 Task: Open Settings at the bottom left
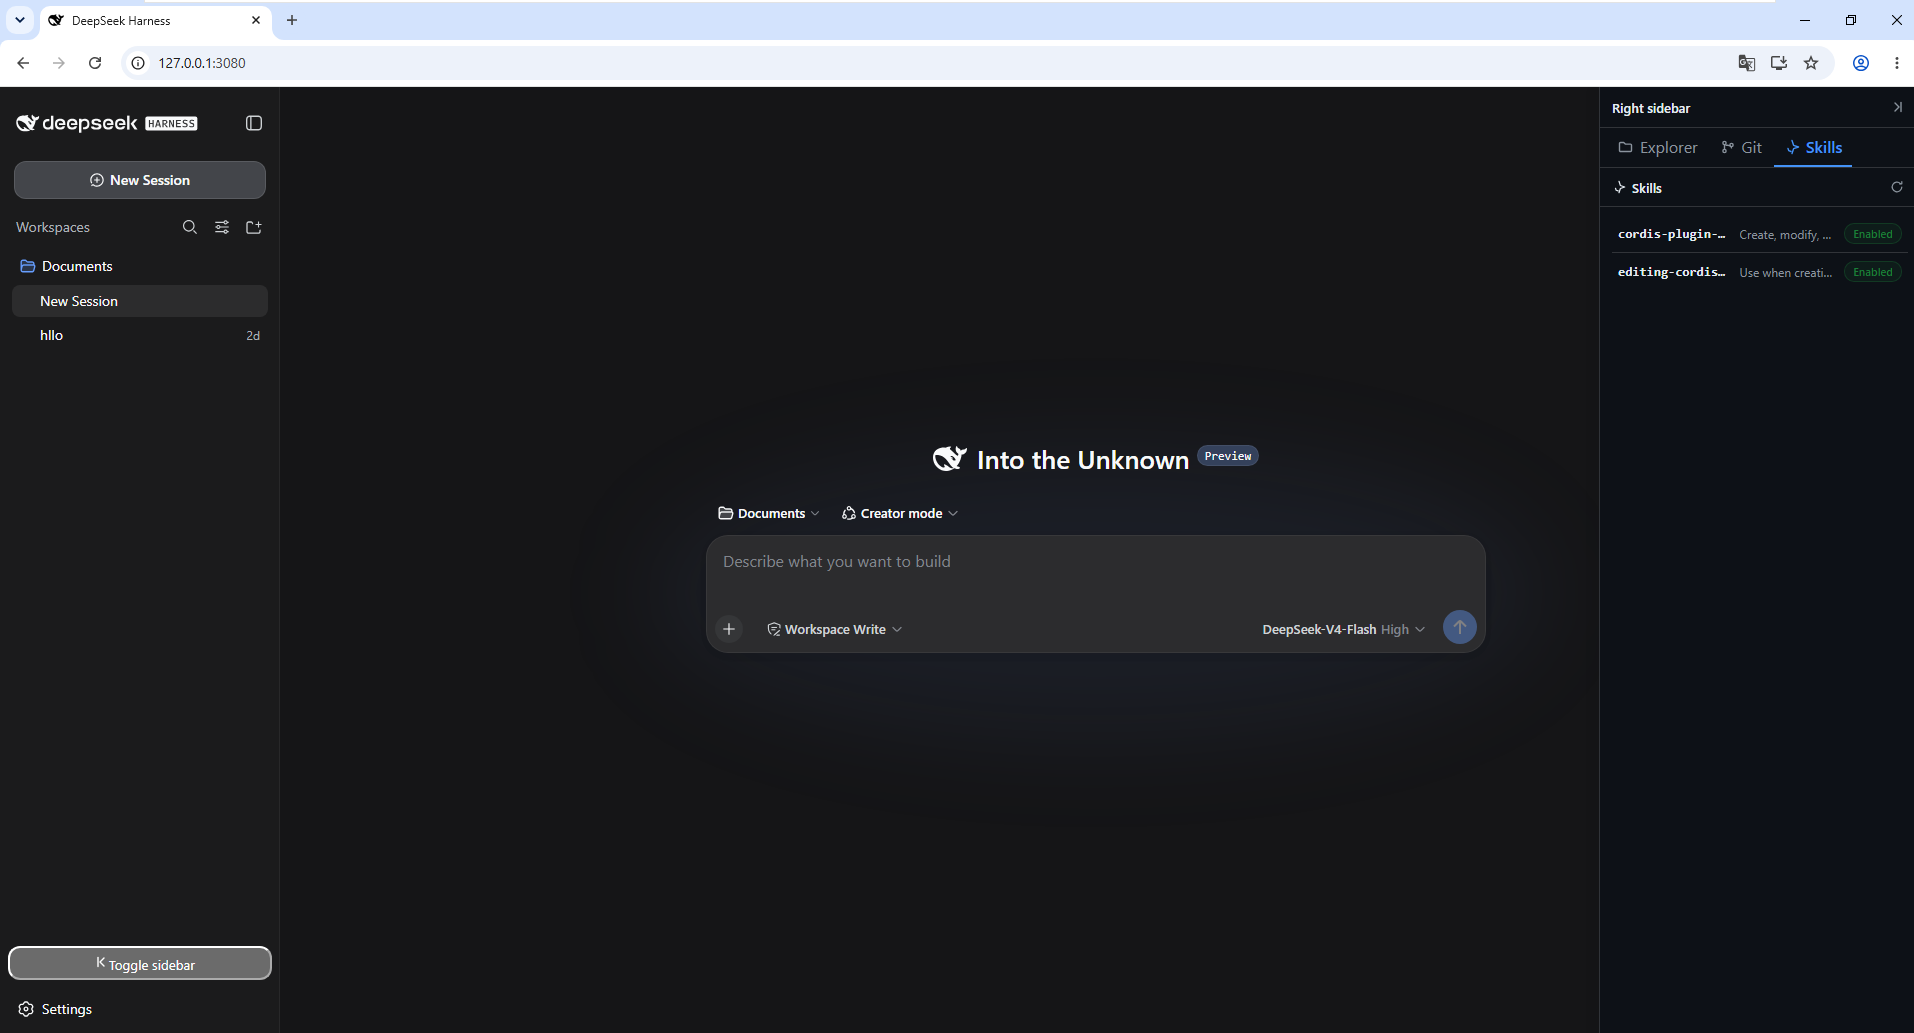pyautogui.click(x=56, y=1009)
